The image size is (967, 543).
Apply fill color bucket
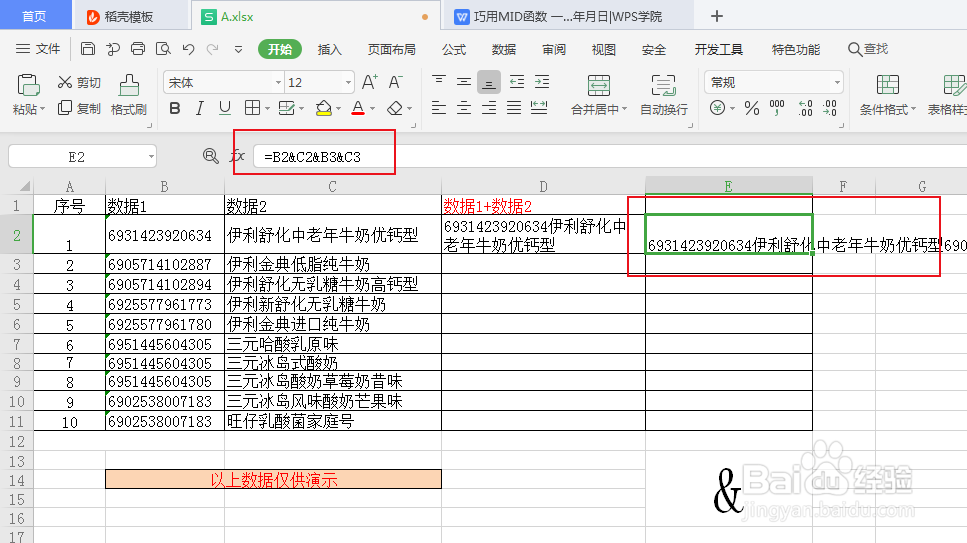tap(323, 109)
